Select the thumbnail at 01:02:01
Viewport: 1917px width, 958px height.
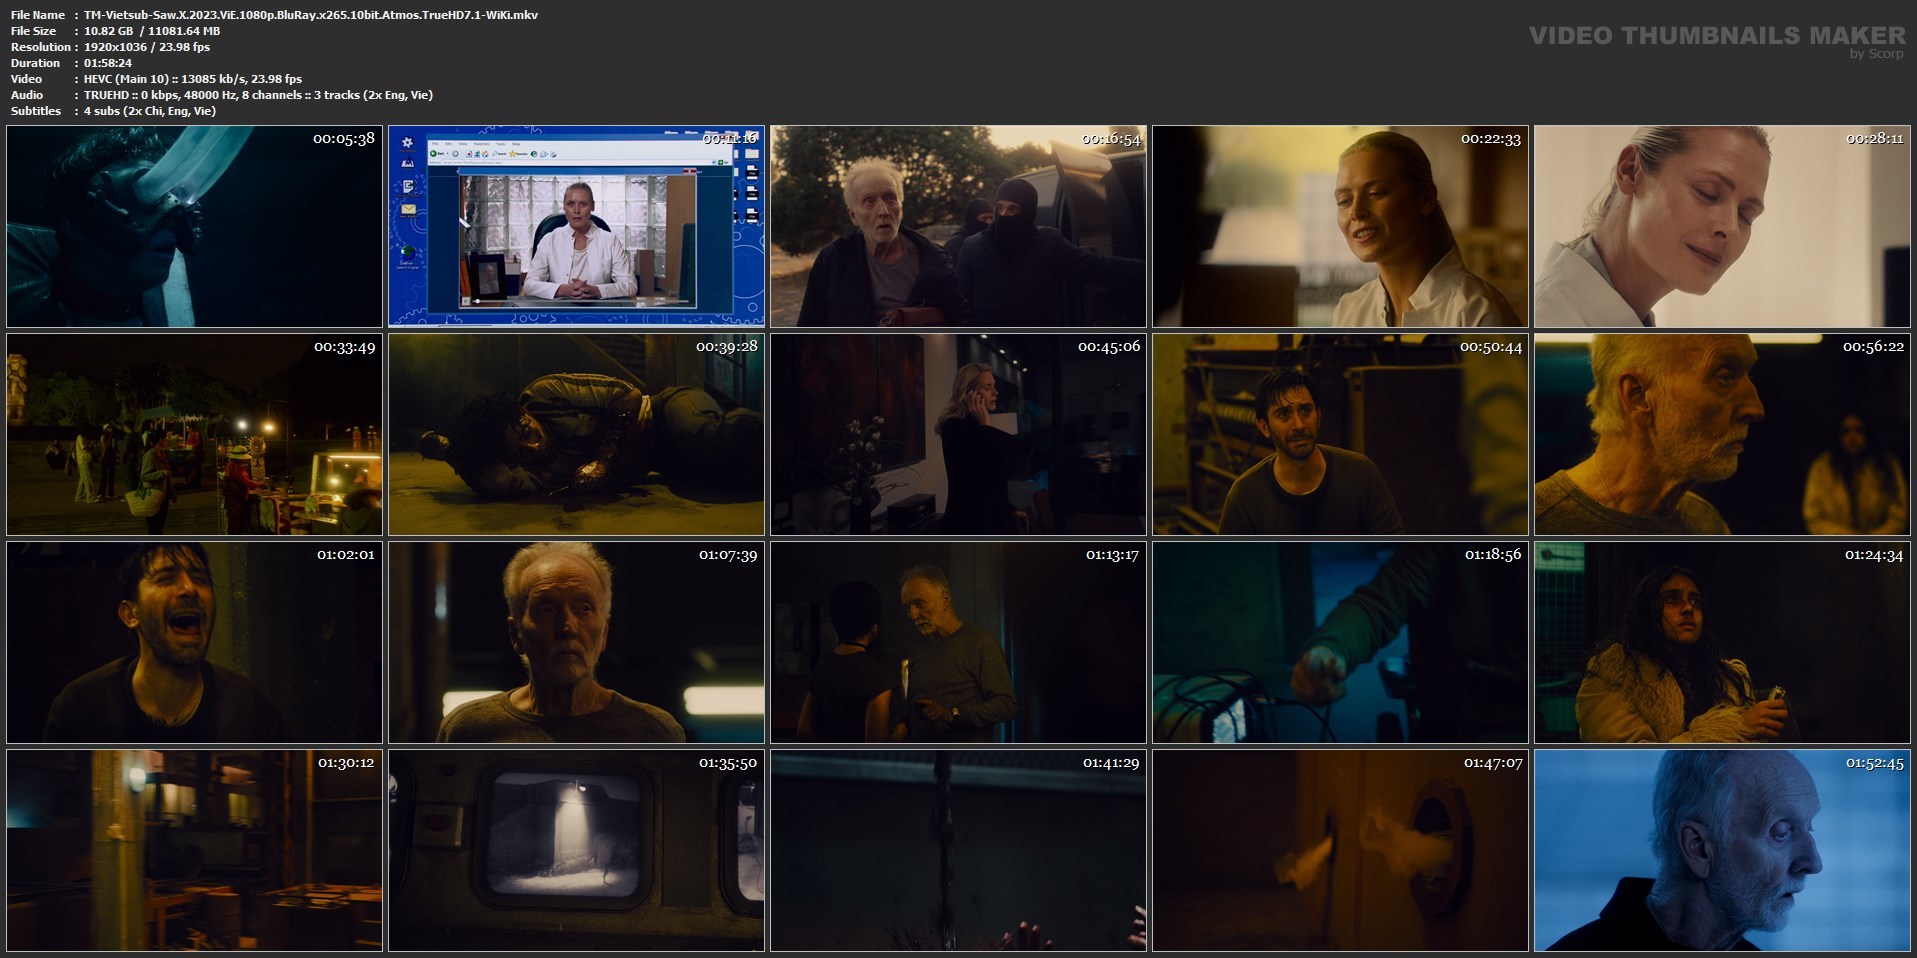[x=194, y=642]
